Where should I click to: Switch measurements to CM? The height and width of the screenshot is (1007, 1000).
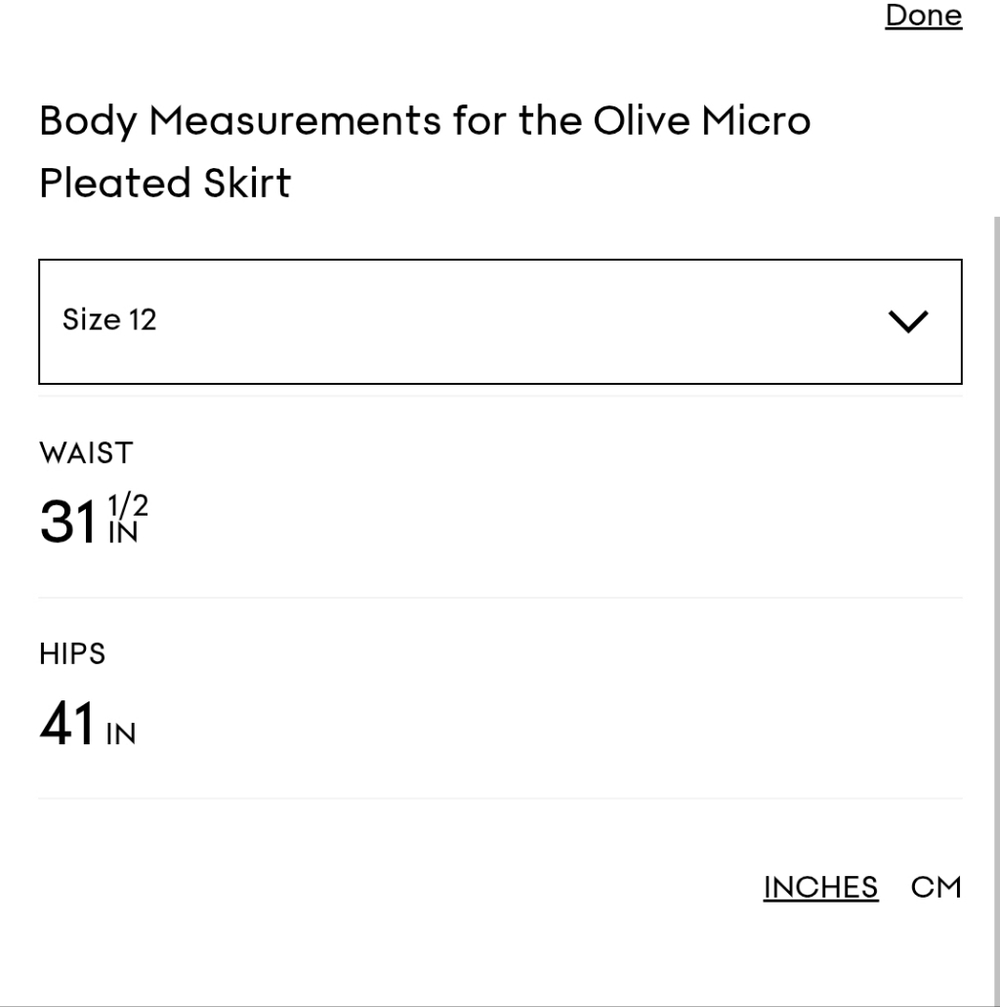pyautogui.click(x=936, y=888)
